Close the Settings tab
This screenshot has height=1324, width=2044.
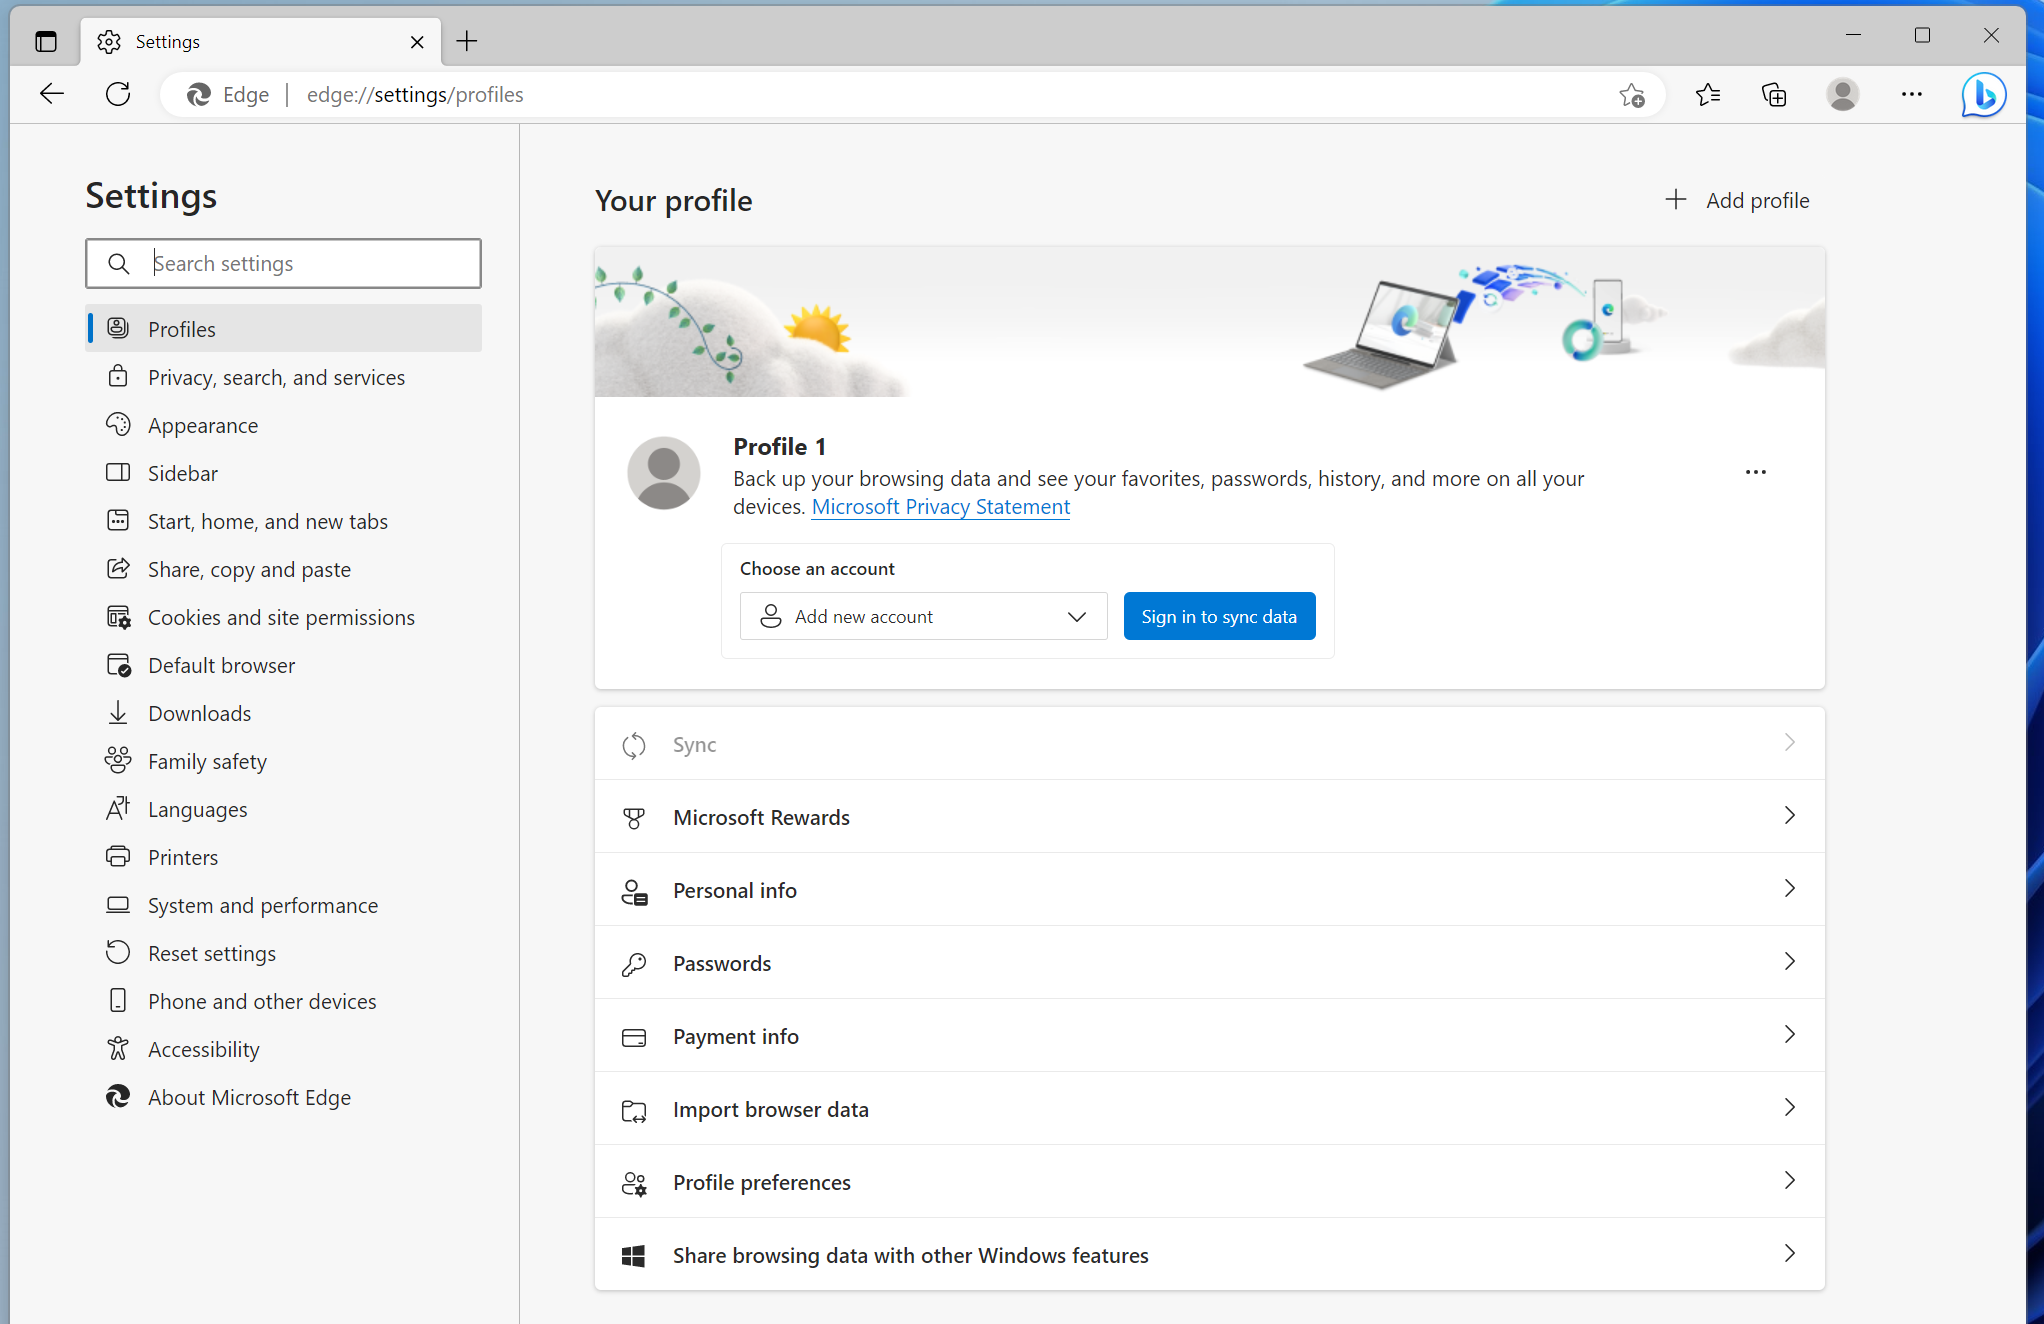click(417, 42)
